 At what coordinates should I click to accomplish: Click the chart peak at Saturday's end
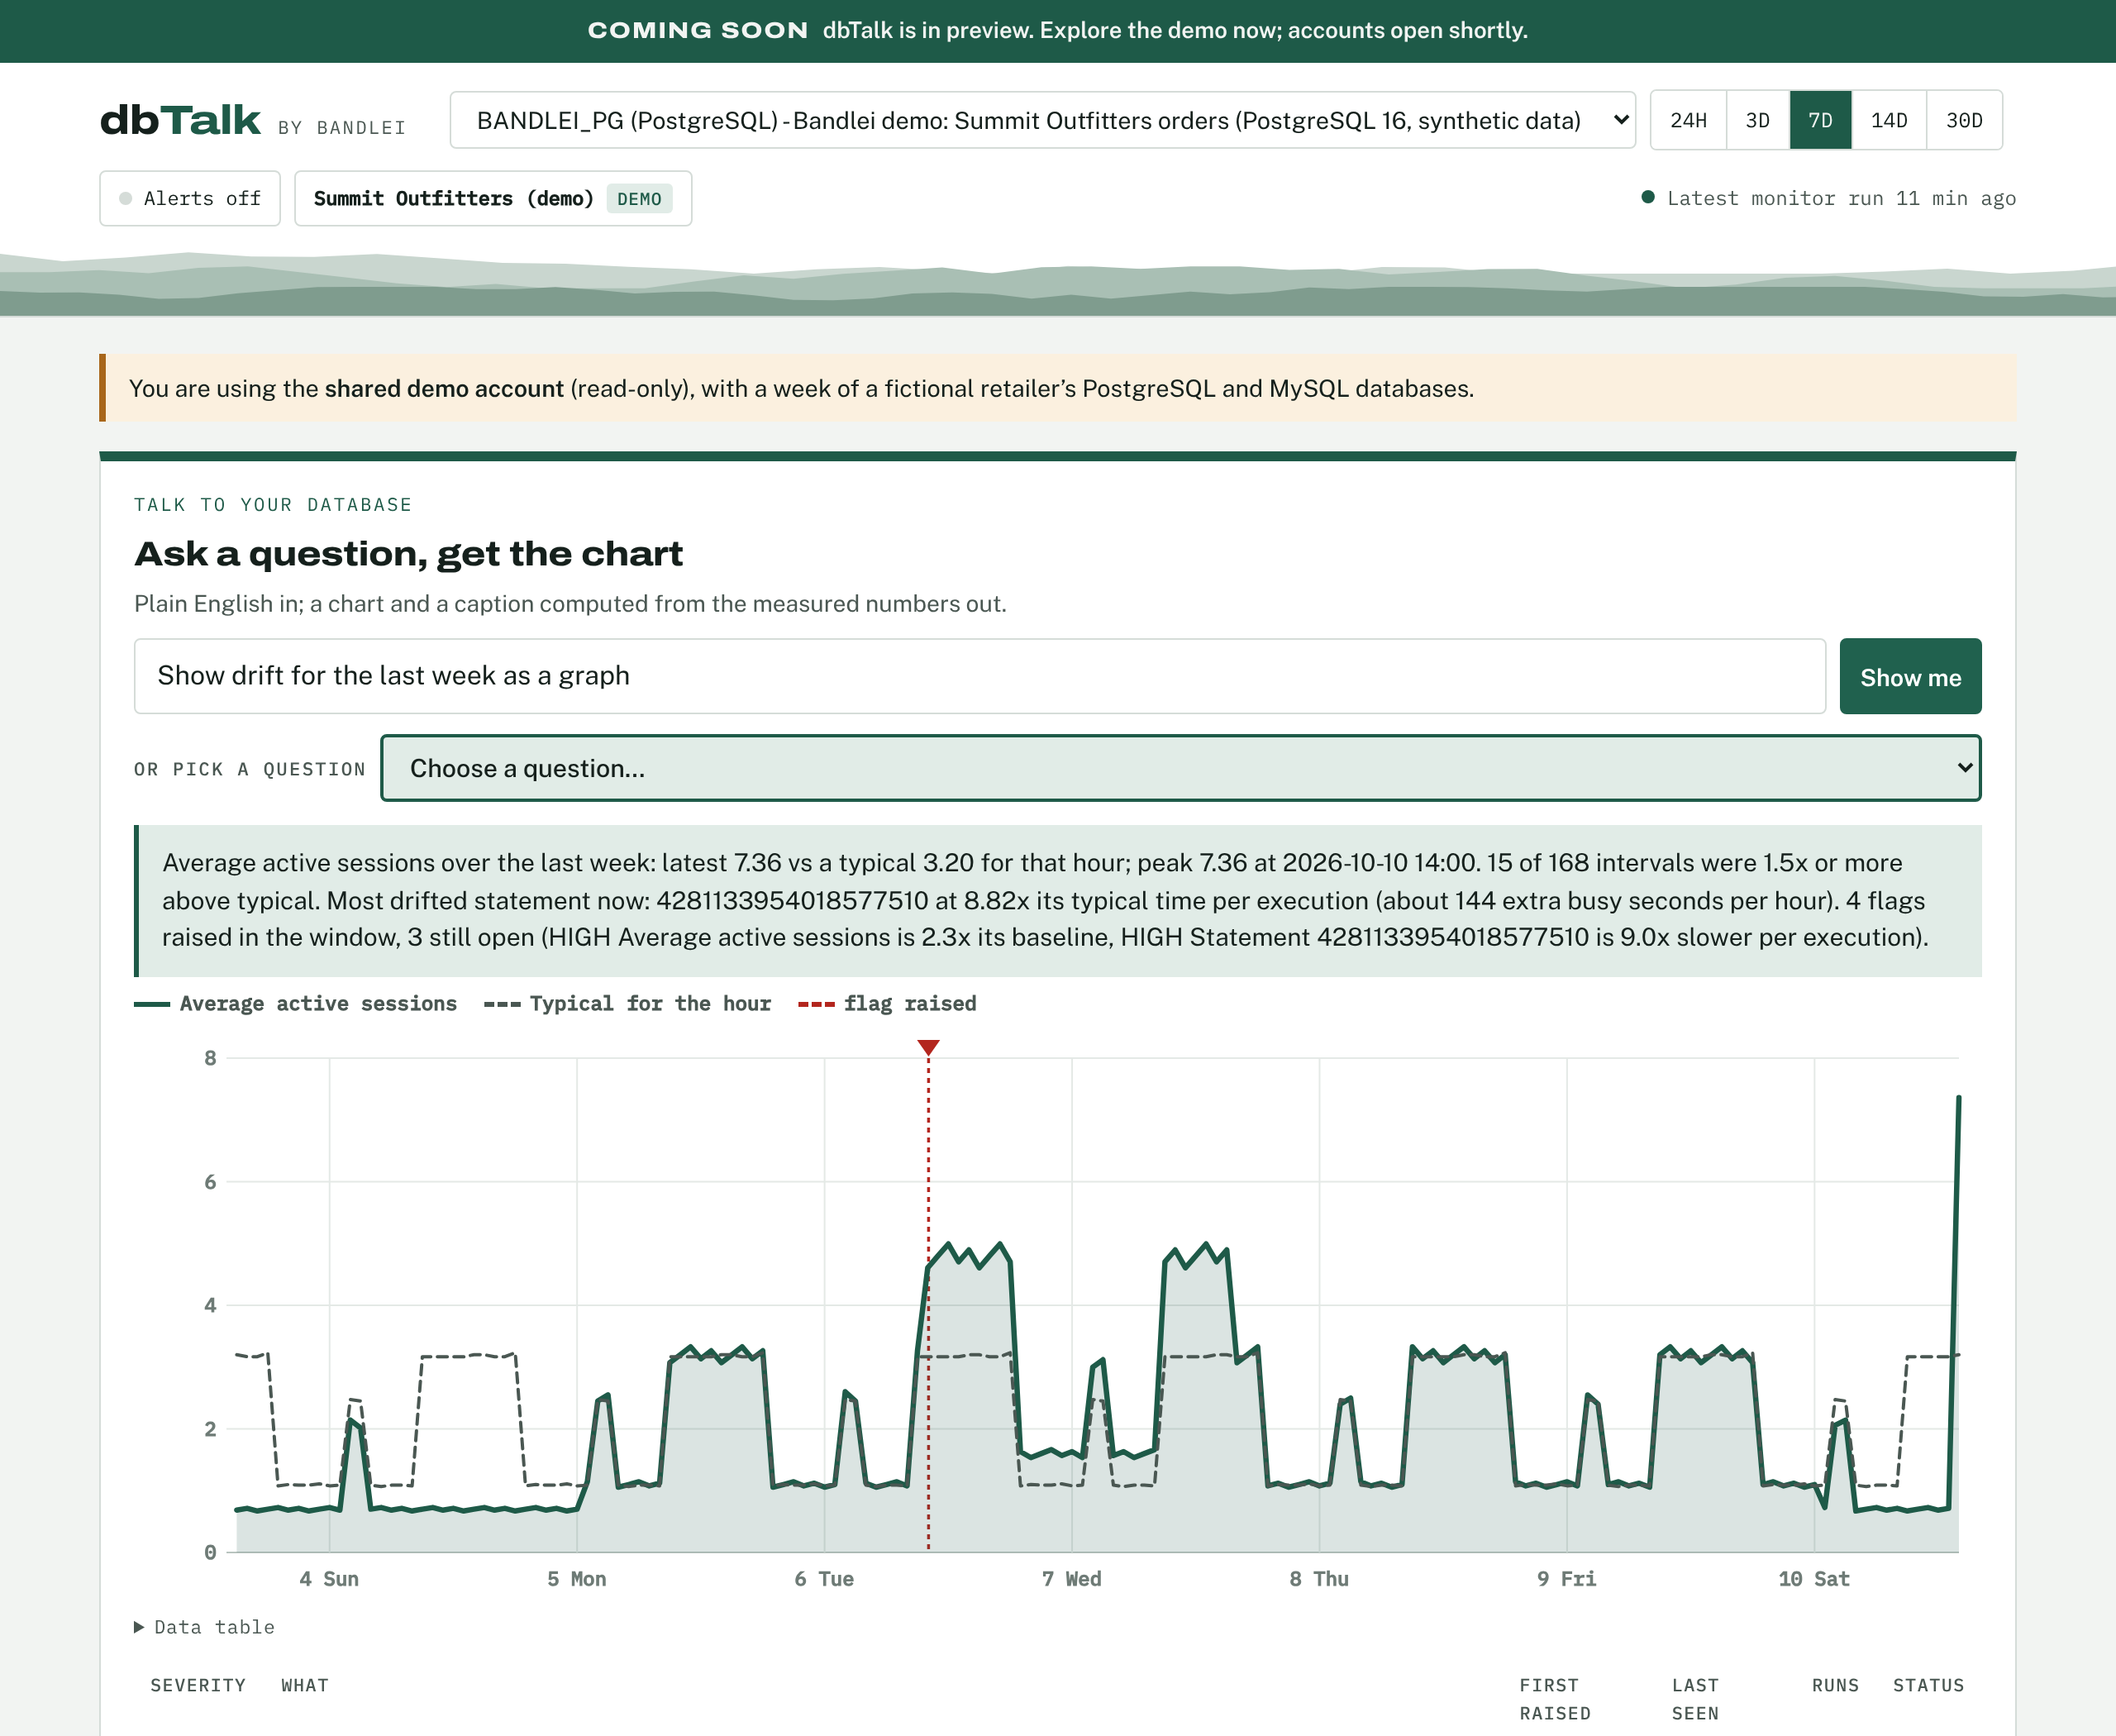(1958, 1098)
